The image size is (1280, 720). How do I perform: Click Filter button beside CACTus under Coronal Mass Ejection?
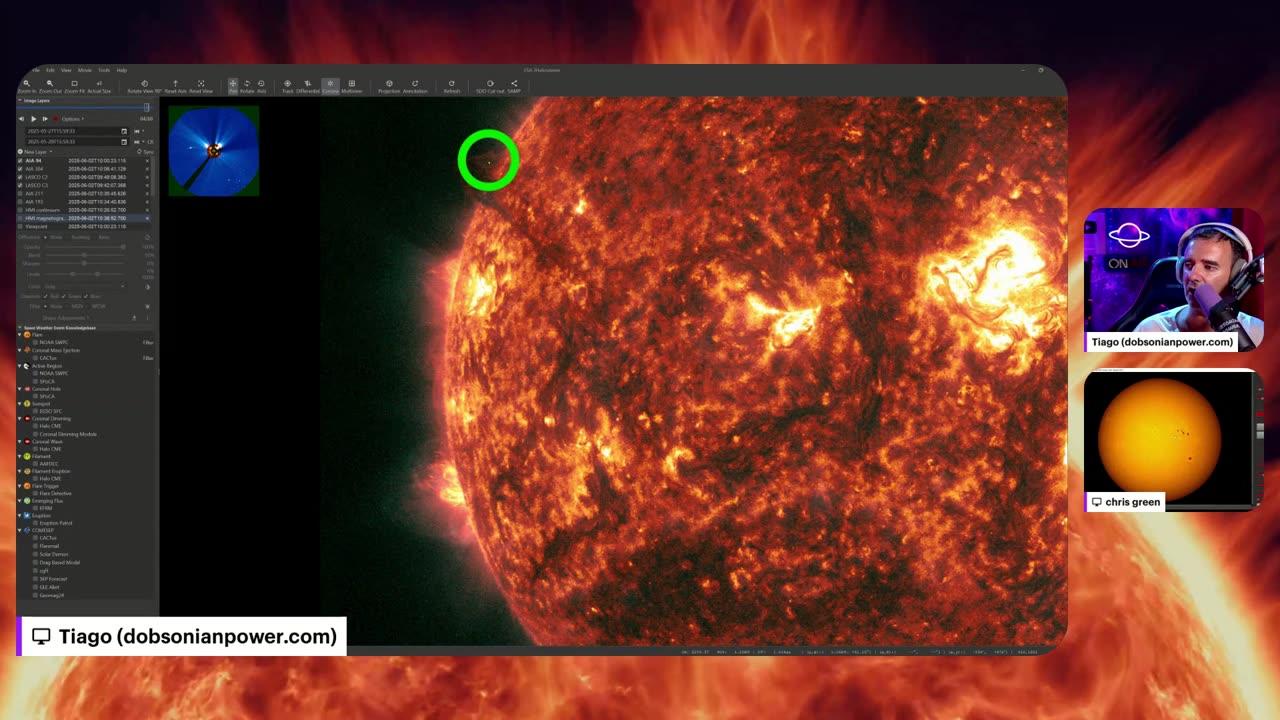(x=148, y=358)
